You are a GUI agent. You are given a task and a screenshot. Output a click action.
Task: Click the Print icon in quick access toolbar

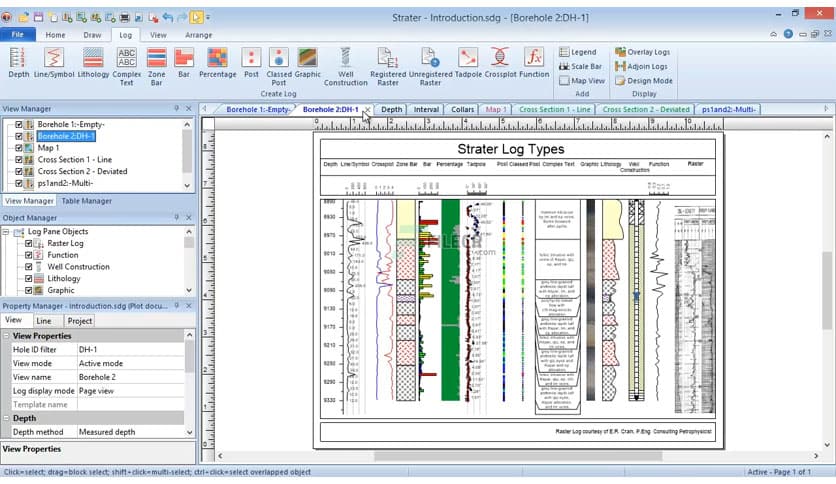tap(124, 18)
